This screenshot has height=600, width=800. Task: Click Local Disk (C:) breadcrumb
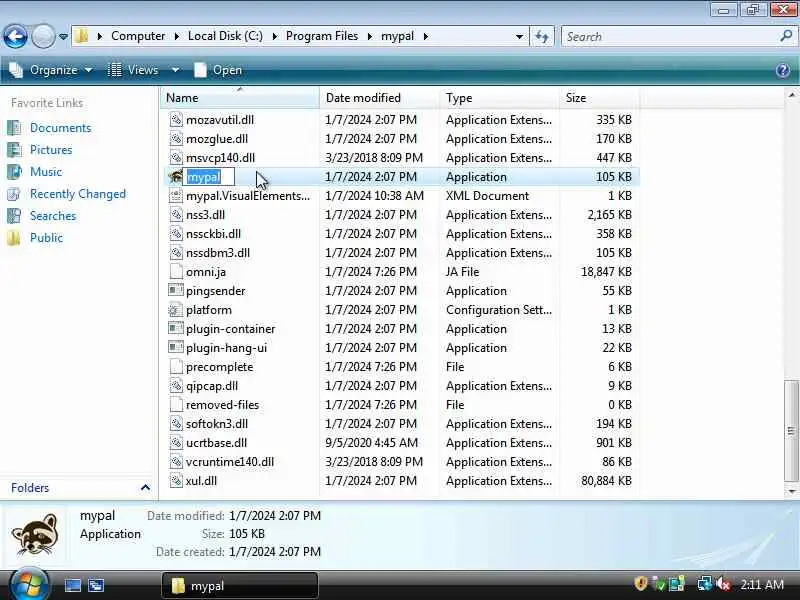click(226, 36)
